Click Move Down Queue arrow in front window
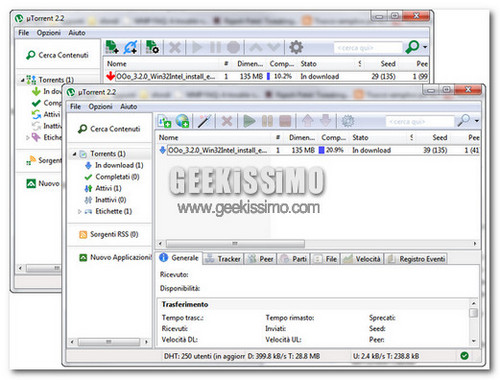The width and height of the screenshot is (500, 380). pyautogui.click(x=326, y=121)
